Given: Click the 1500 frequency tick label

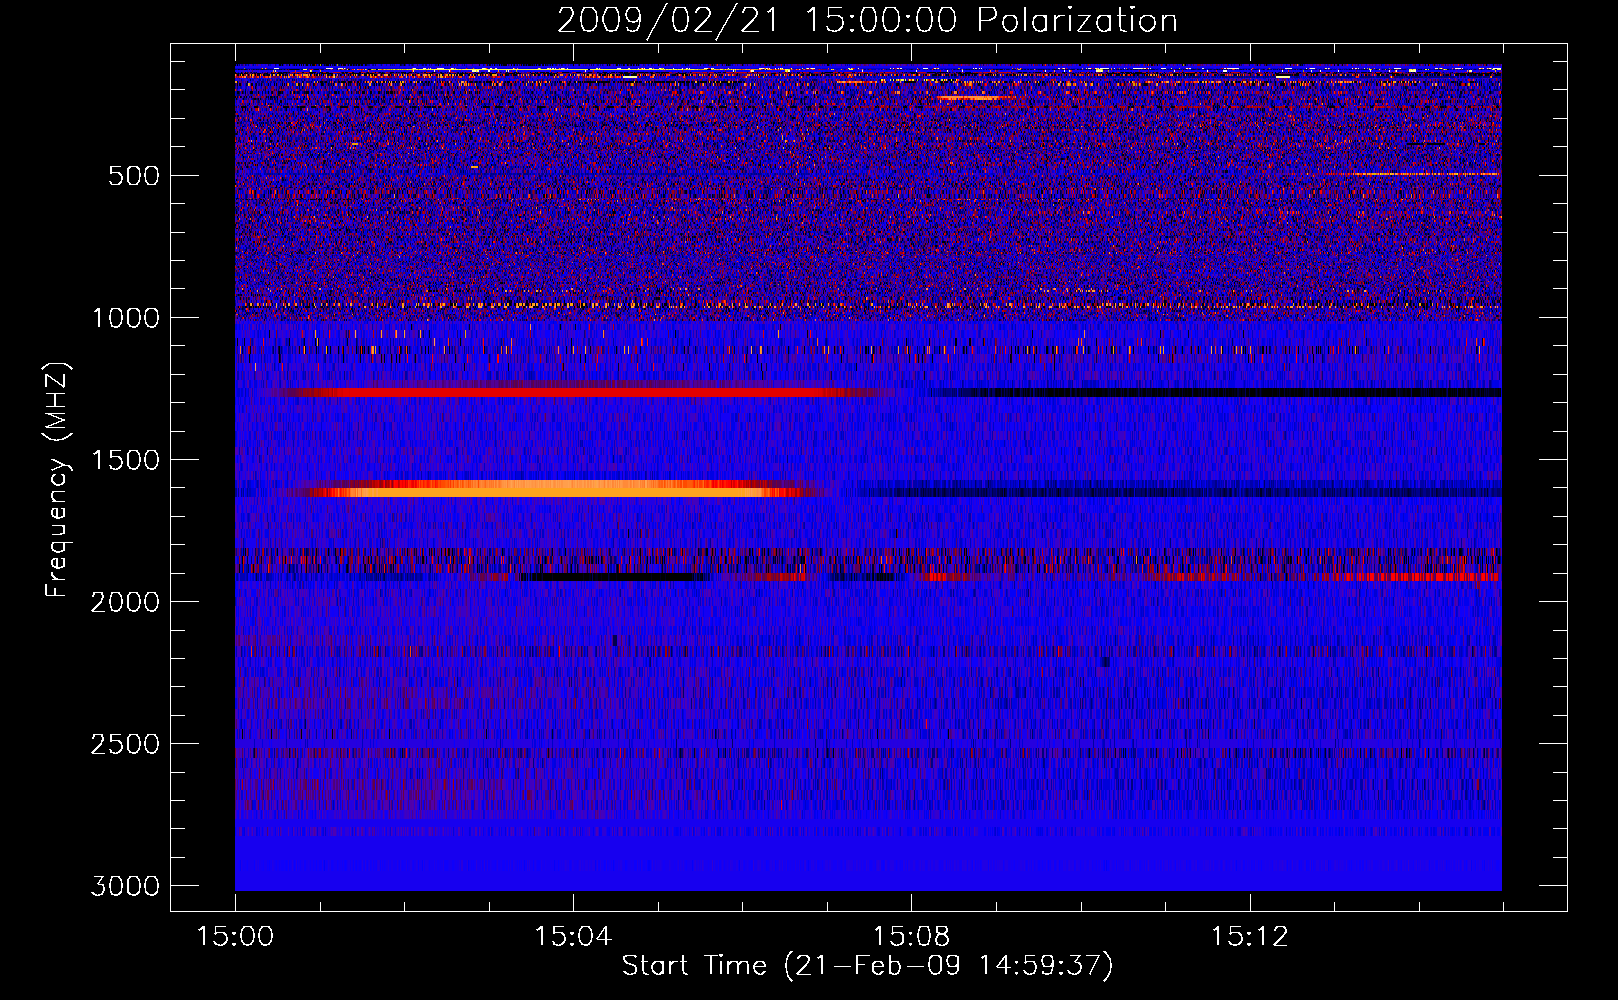Looking at the screenshot, I should (x=125, y=460).
